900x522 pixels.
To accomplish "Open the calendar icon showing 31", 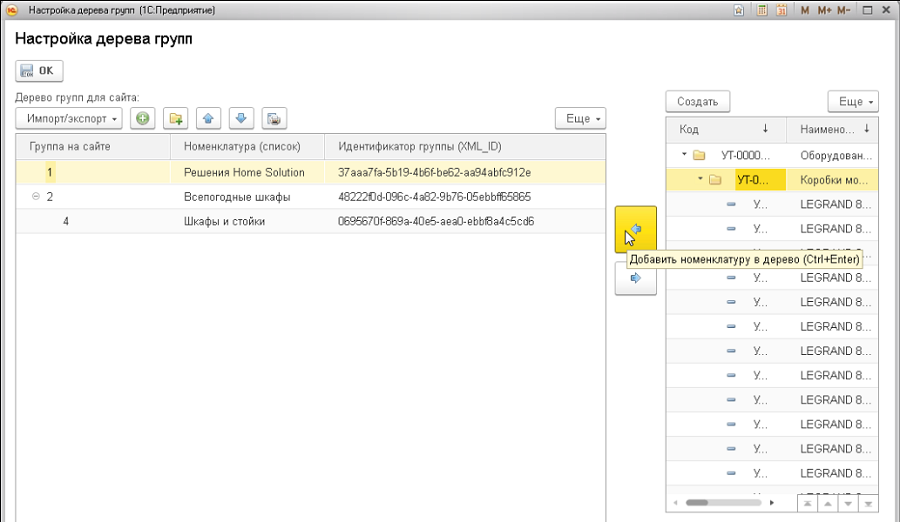I will point(781,10).
